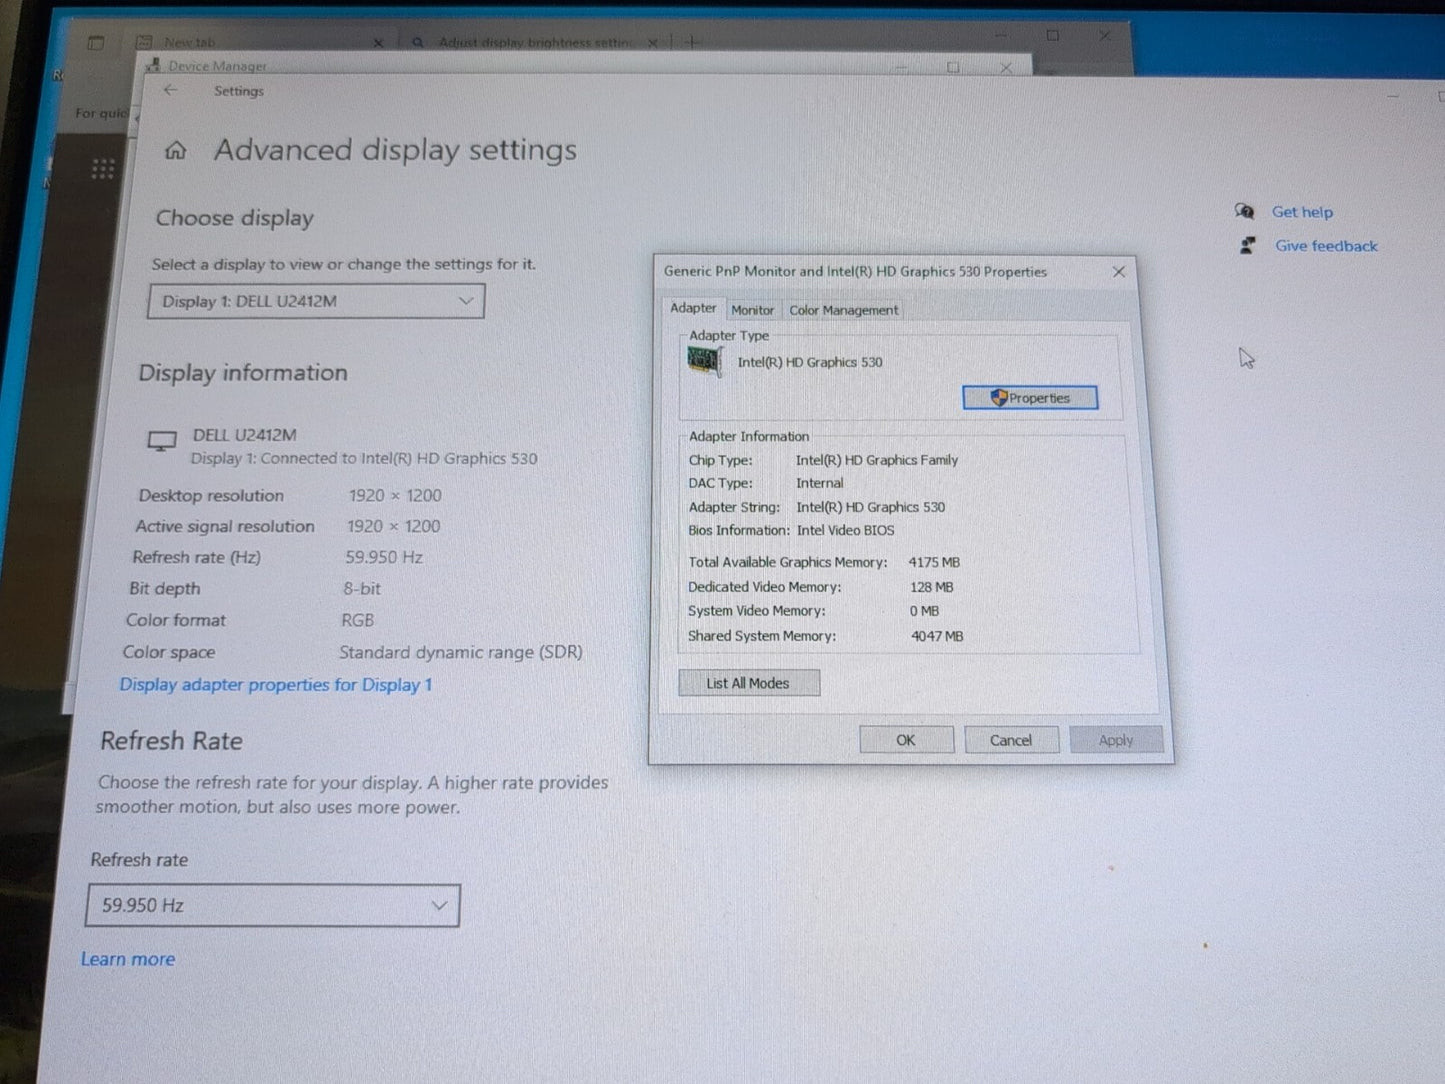Expand the 59.950 Hz refresh rate dropdown

click(272, 905)
